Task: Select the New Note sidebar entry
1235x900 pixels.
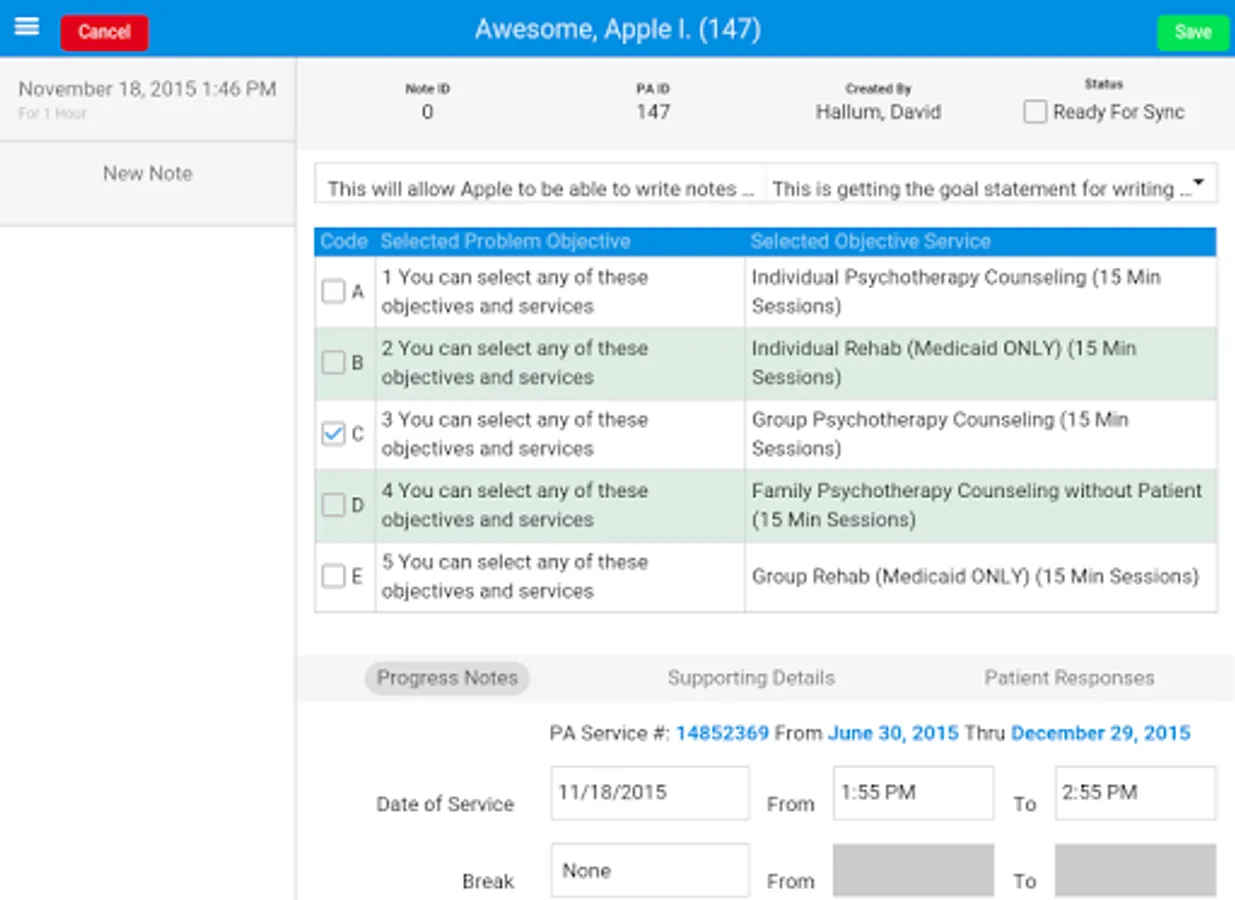Action: (147, 174)
